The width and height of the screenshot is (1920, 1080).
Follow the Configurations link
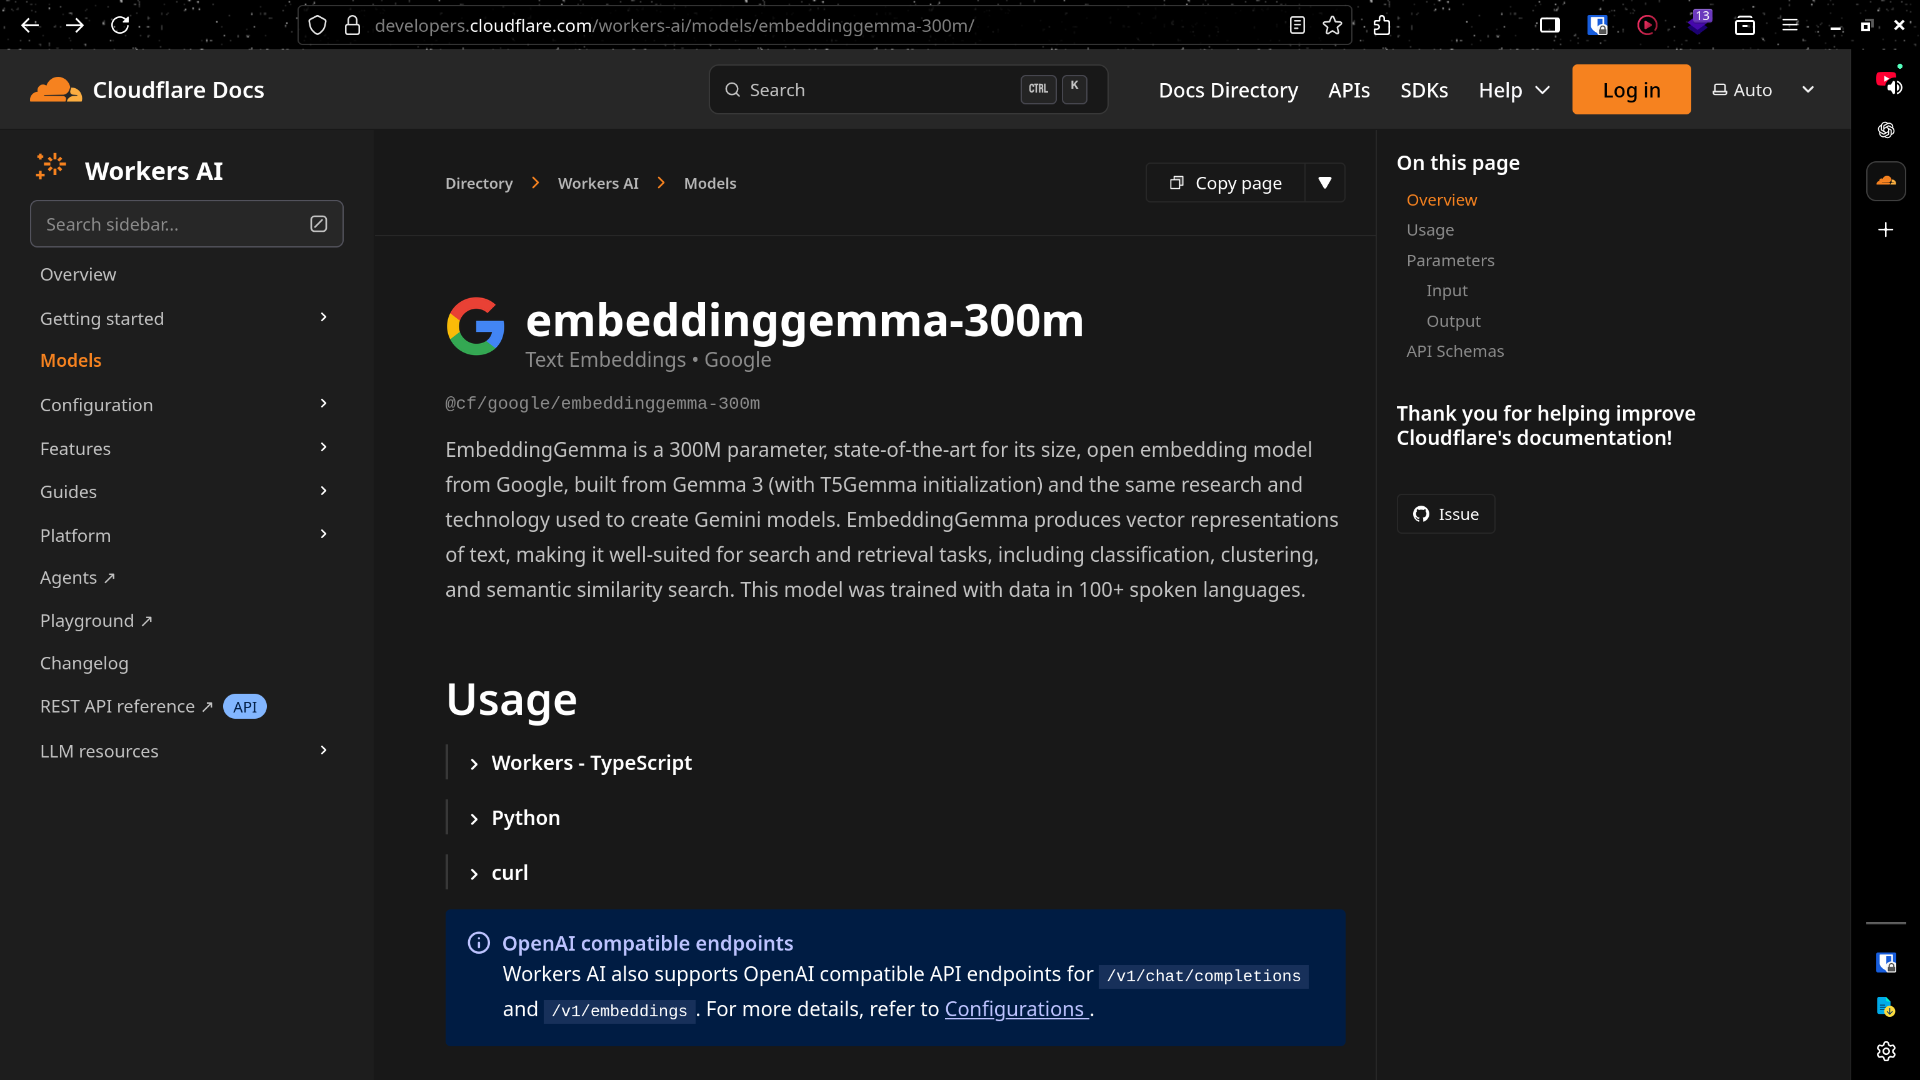point(1015,1010)
